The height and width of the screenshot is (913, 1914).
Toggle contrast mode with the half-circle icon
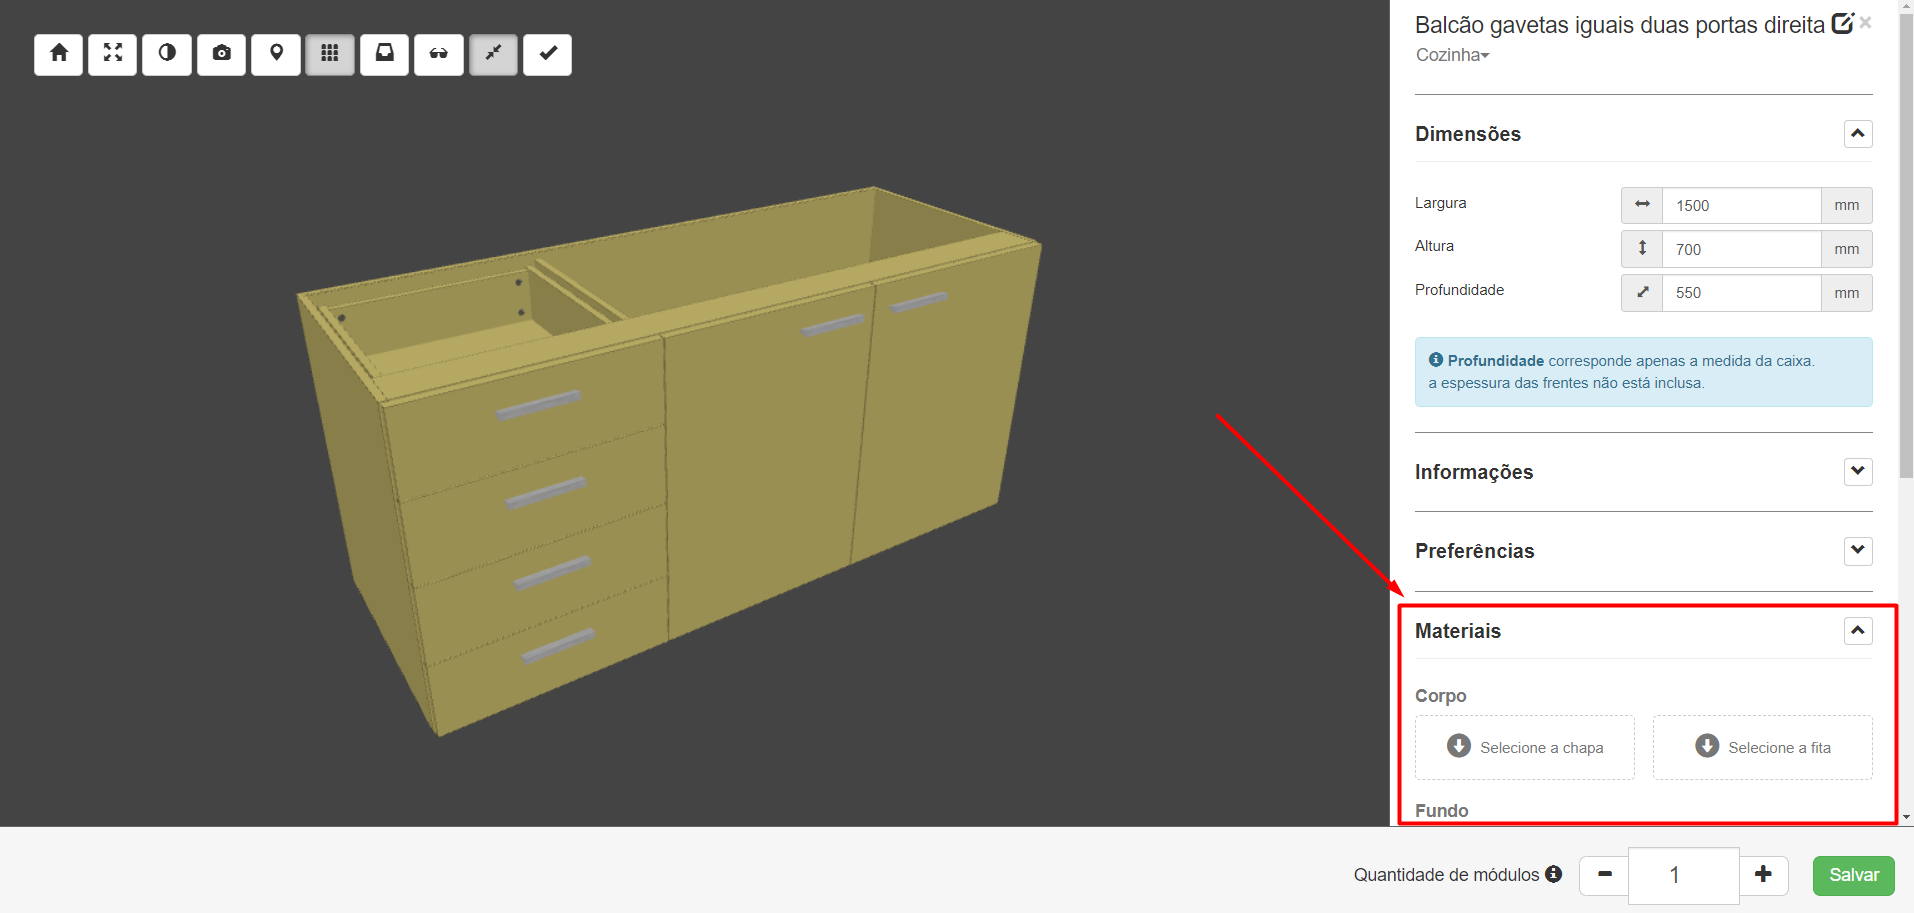[x=167, y=54]
